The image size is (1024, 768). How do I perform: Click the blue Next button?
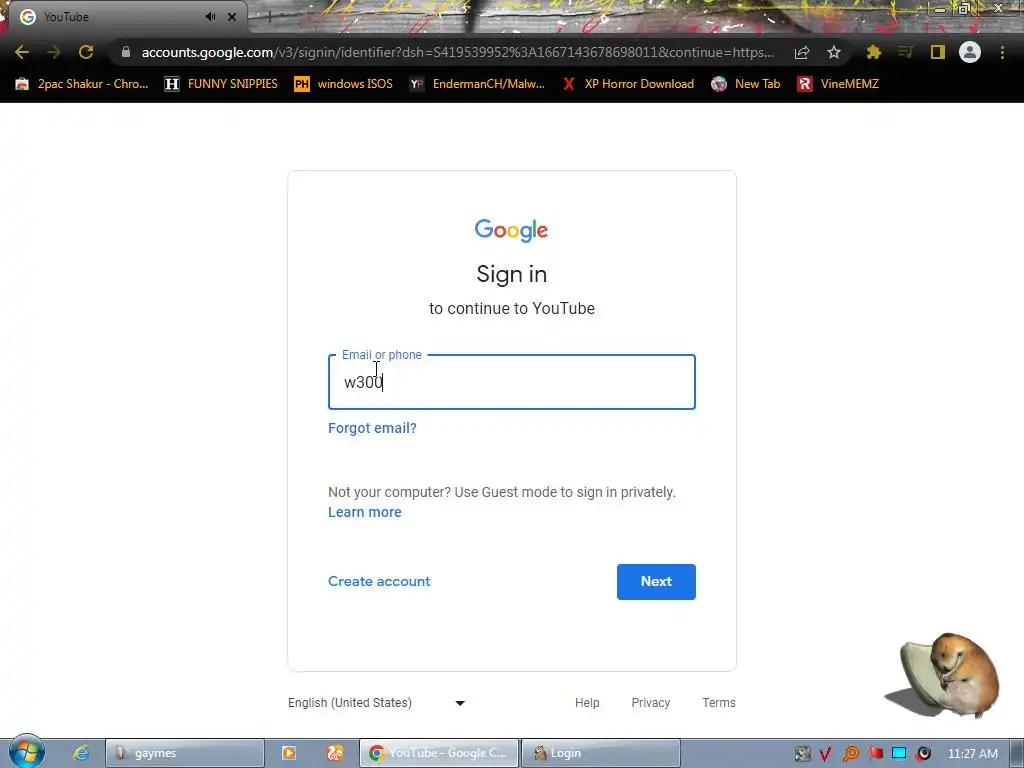click(x=656, y=582)
